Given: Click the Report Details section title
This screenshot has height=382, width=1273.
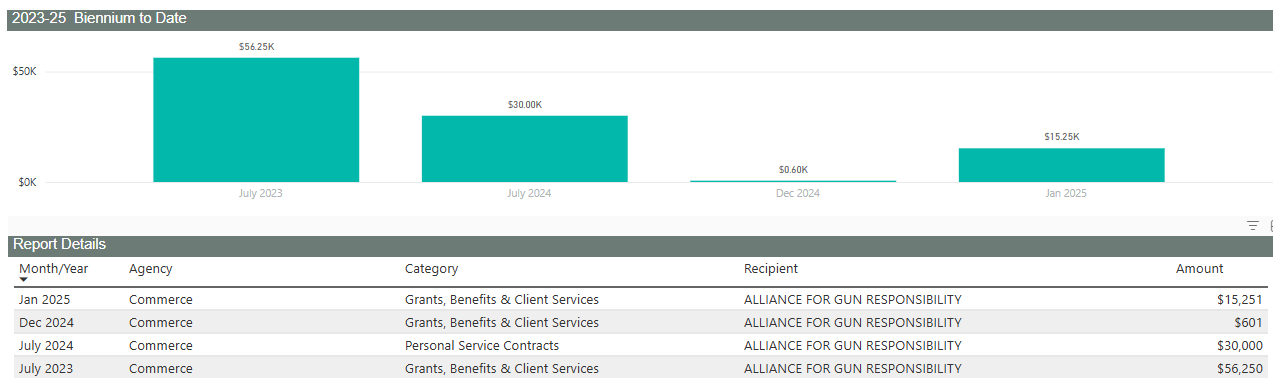Looking at the screenshot, I should click(x=59, y=244).
